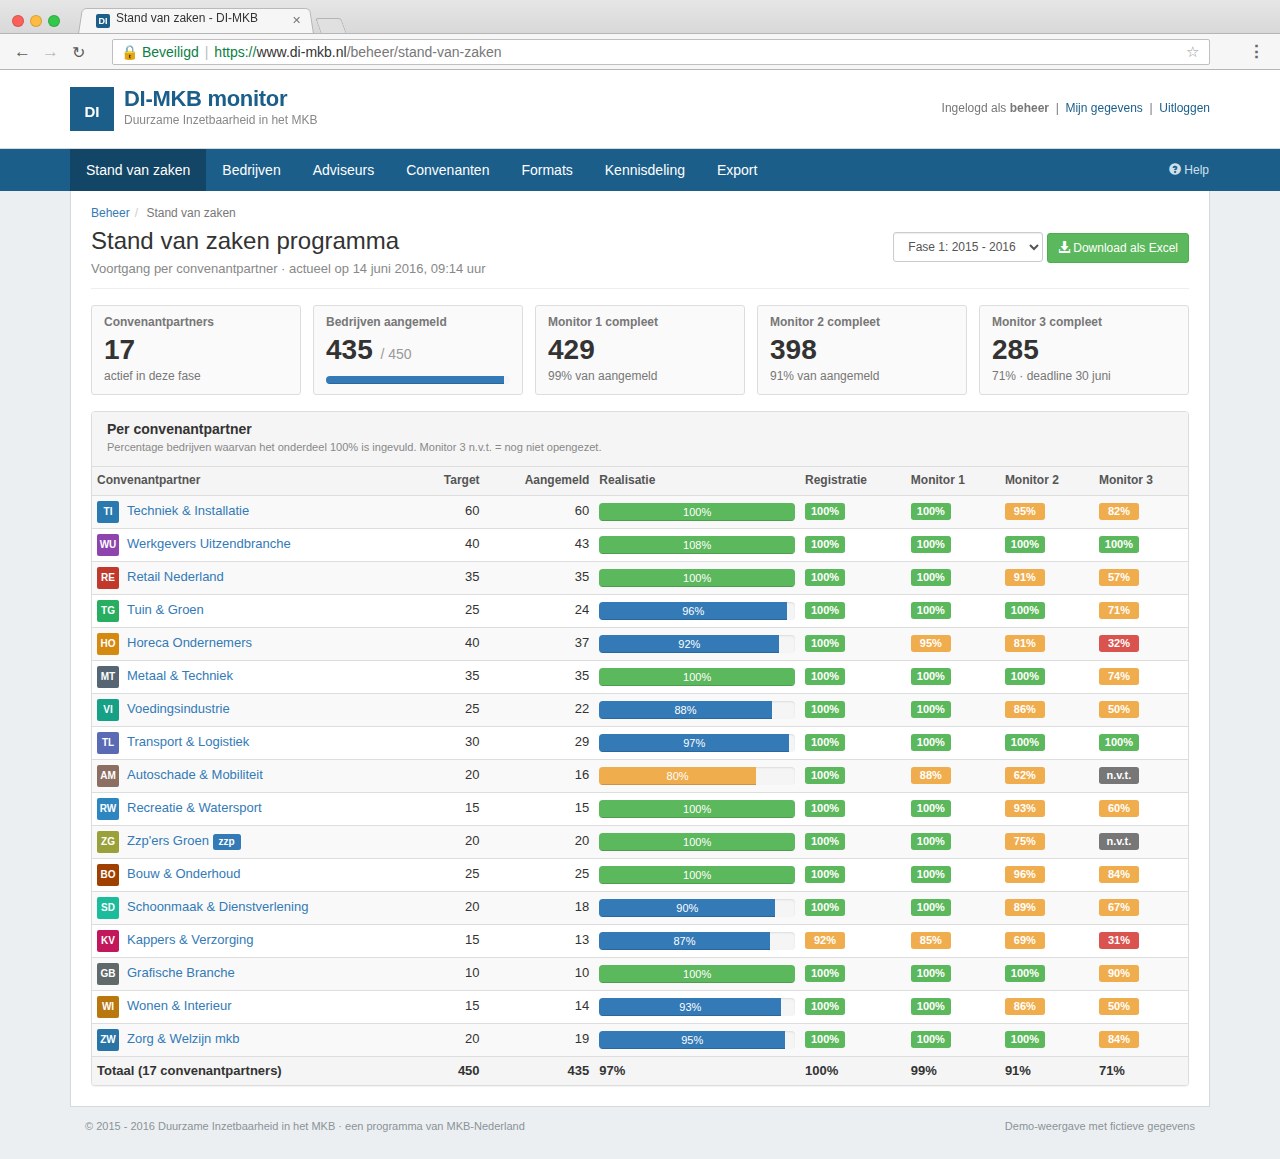1280x1159 pixels.
Task: Click the Totaal (17 convenantpartners) row label
Action: tap(189, 1071)
